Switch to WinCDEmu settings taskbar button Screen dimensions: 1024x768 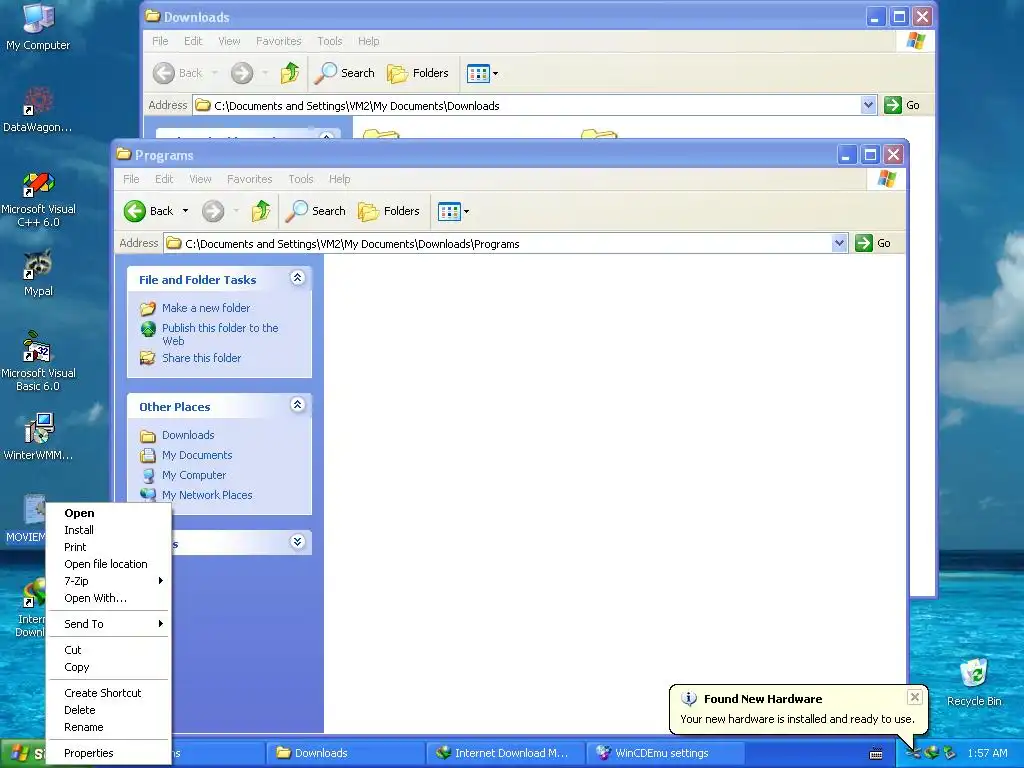[665, 754]
